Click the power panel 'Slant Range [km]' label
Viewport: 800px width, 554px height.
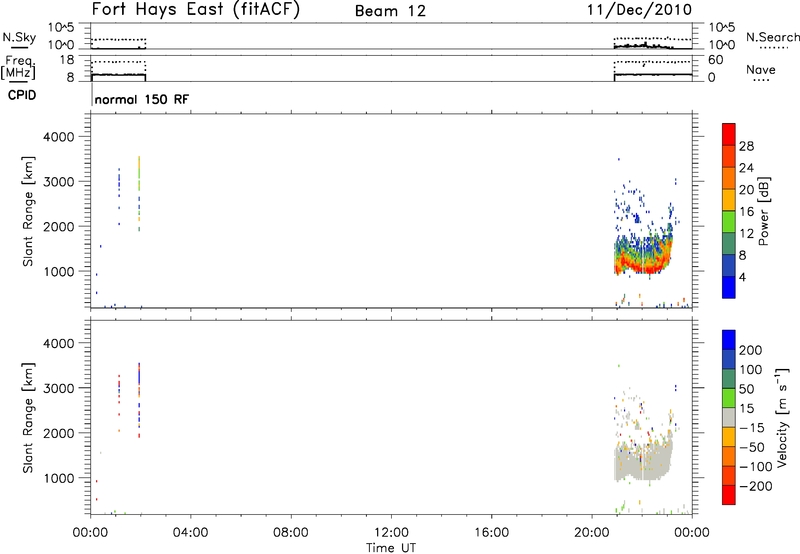(x=28, y=211)
